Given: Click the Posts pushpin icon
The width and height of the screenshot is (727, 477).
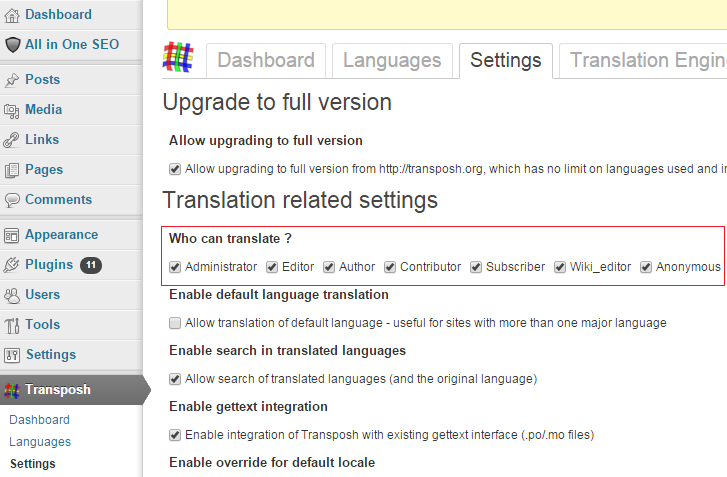Looking at the screenshot, I should pos(12,80).
